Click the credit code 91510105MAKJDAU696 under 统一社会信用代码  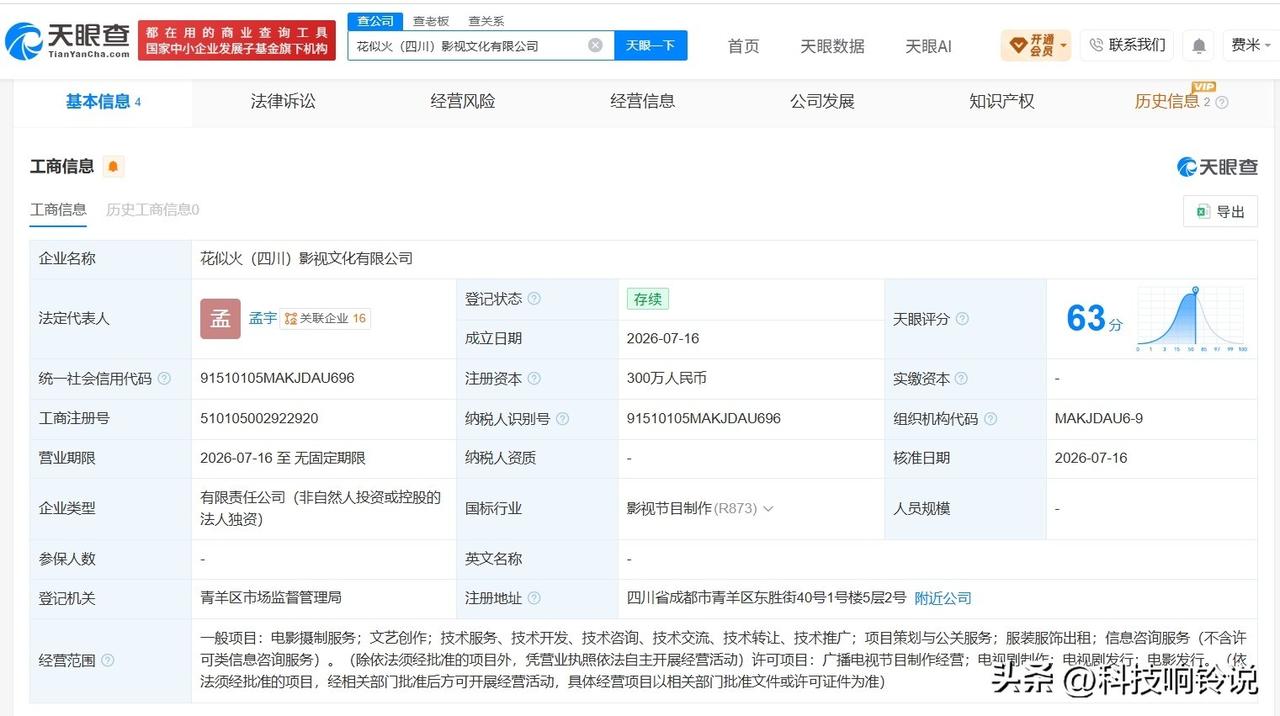point(277,378)
